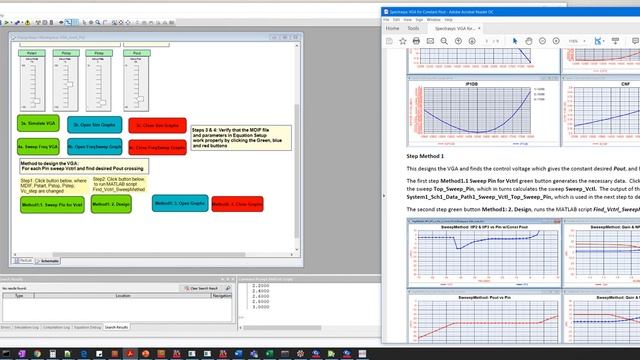Open the calculator from the taskbar
This screenshot has height=360, width=640.
tap(53, 354)
